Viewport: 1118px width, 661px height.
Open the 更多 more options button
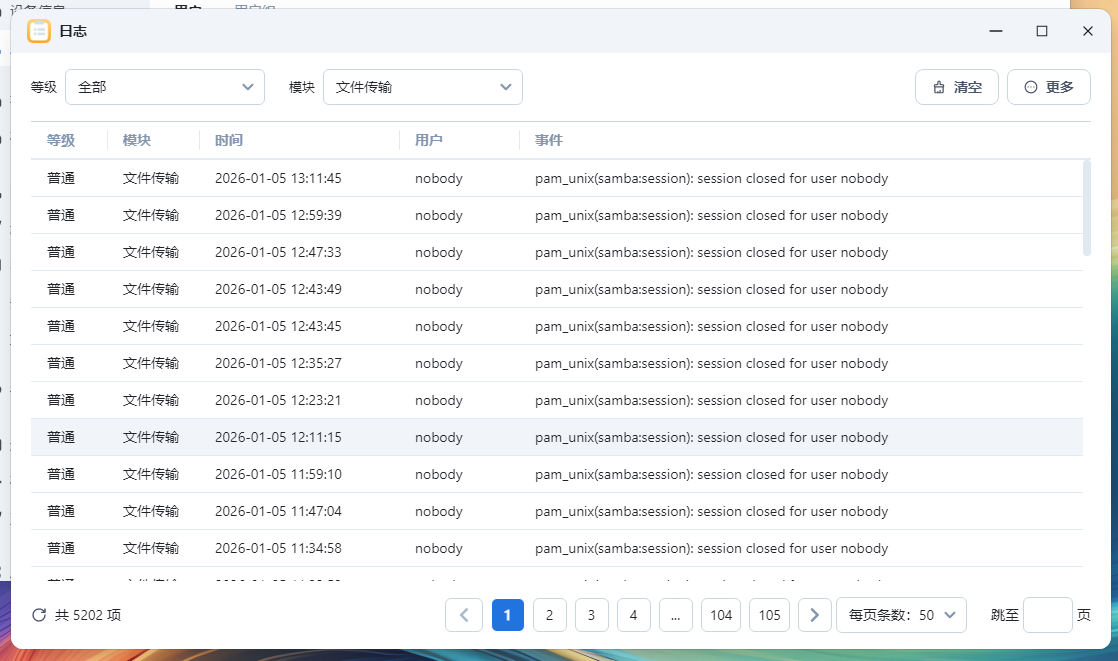coord(1048,87)
